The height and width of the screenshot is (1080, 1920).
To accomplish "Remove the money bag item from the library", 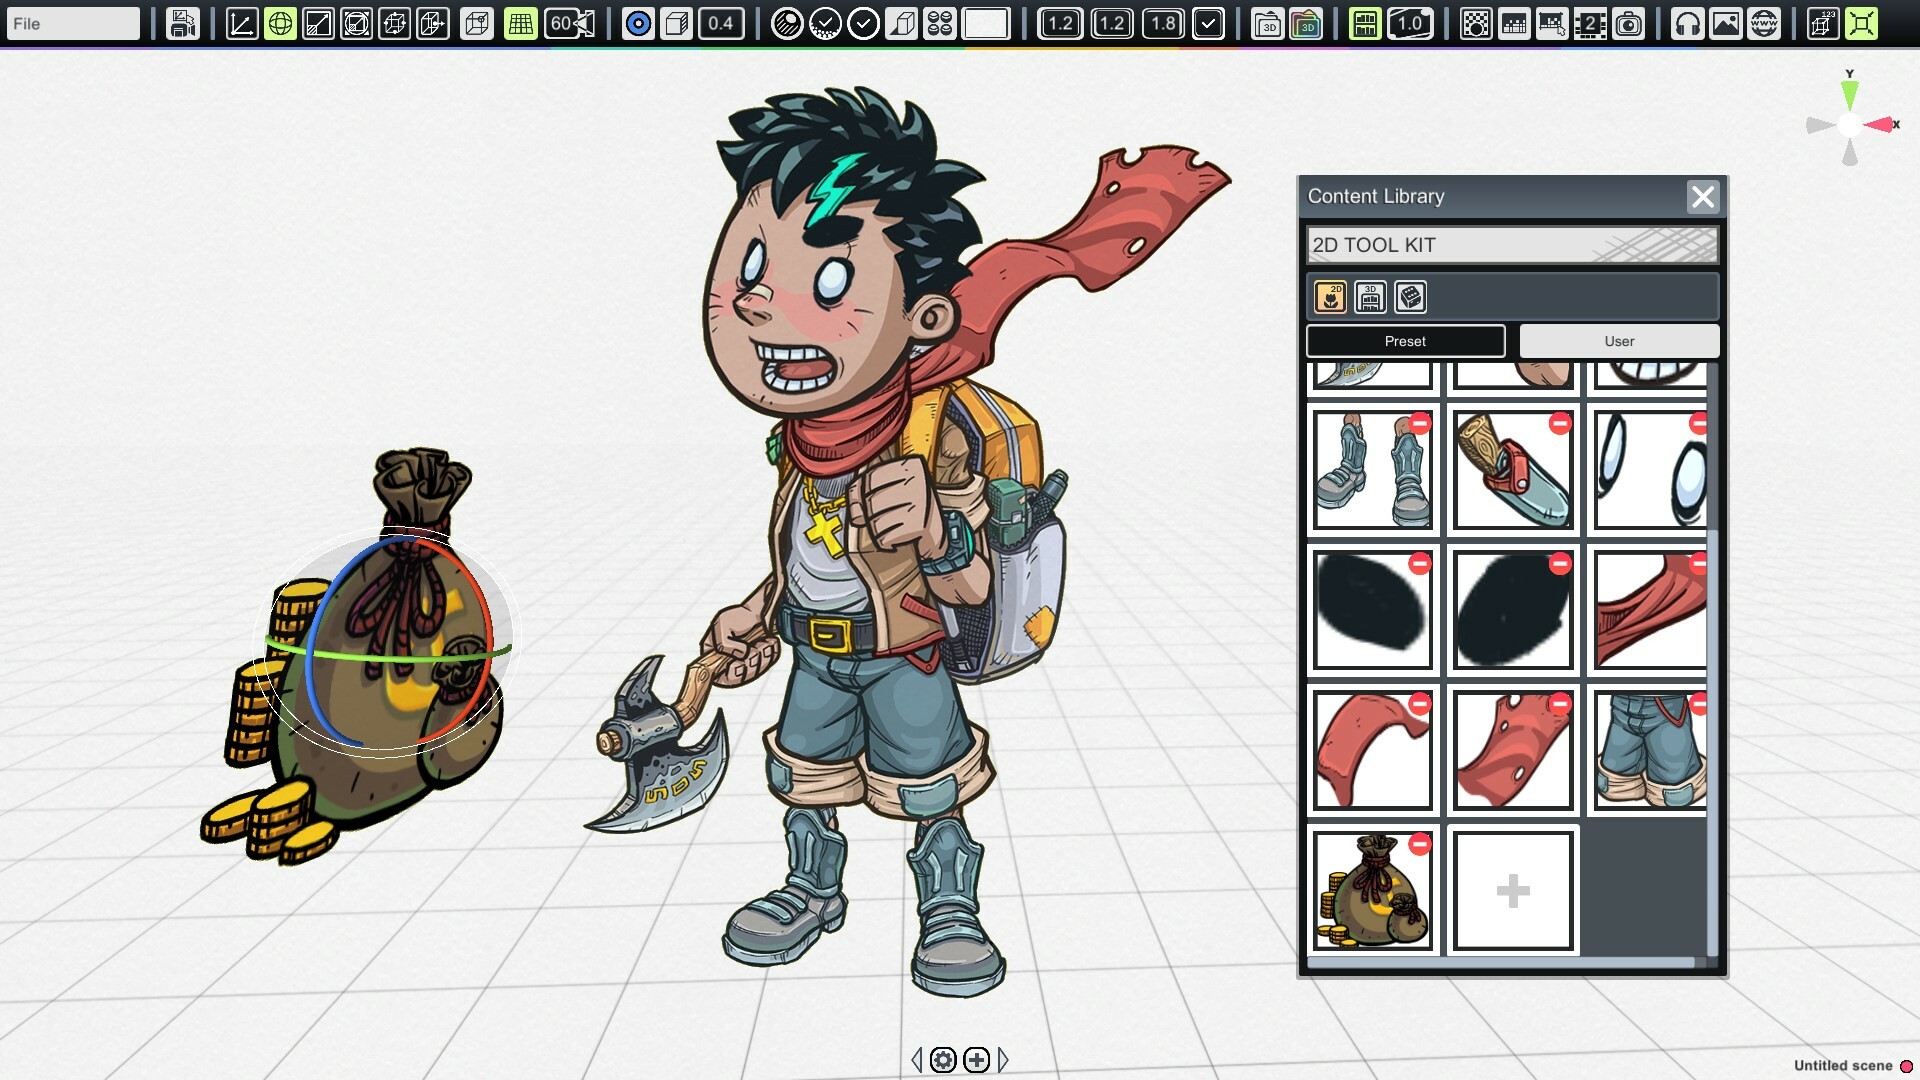I will tap(1420, 845).
